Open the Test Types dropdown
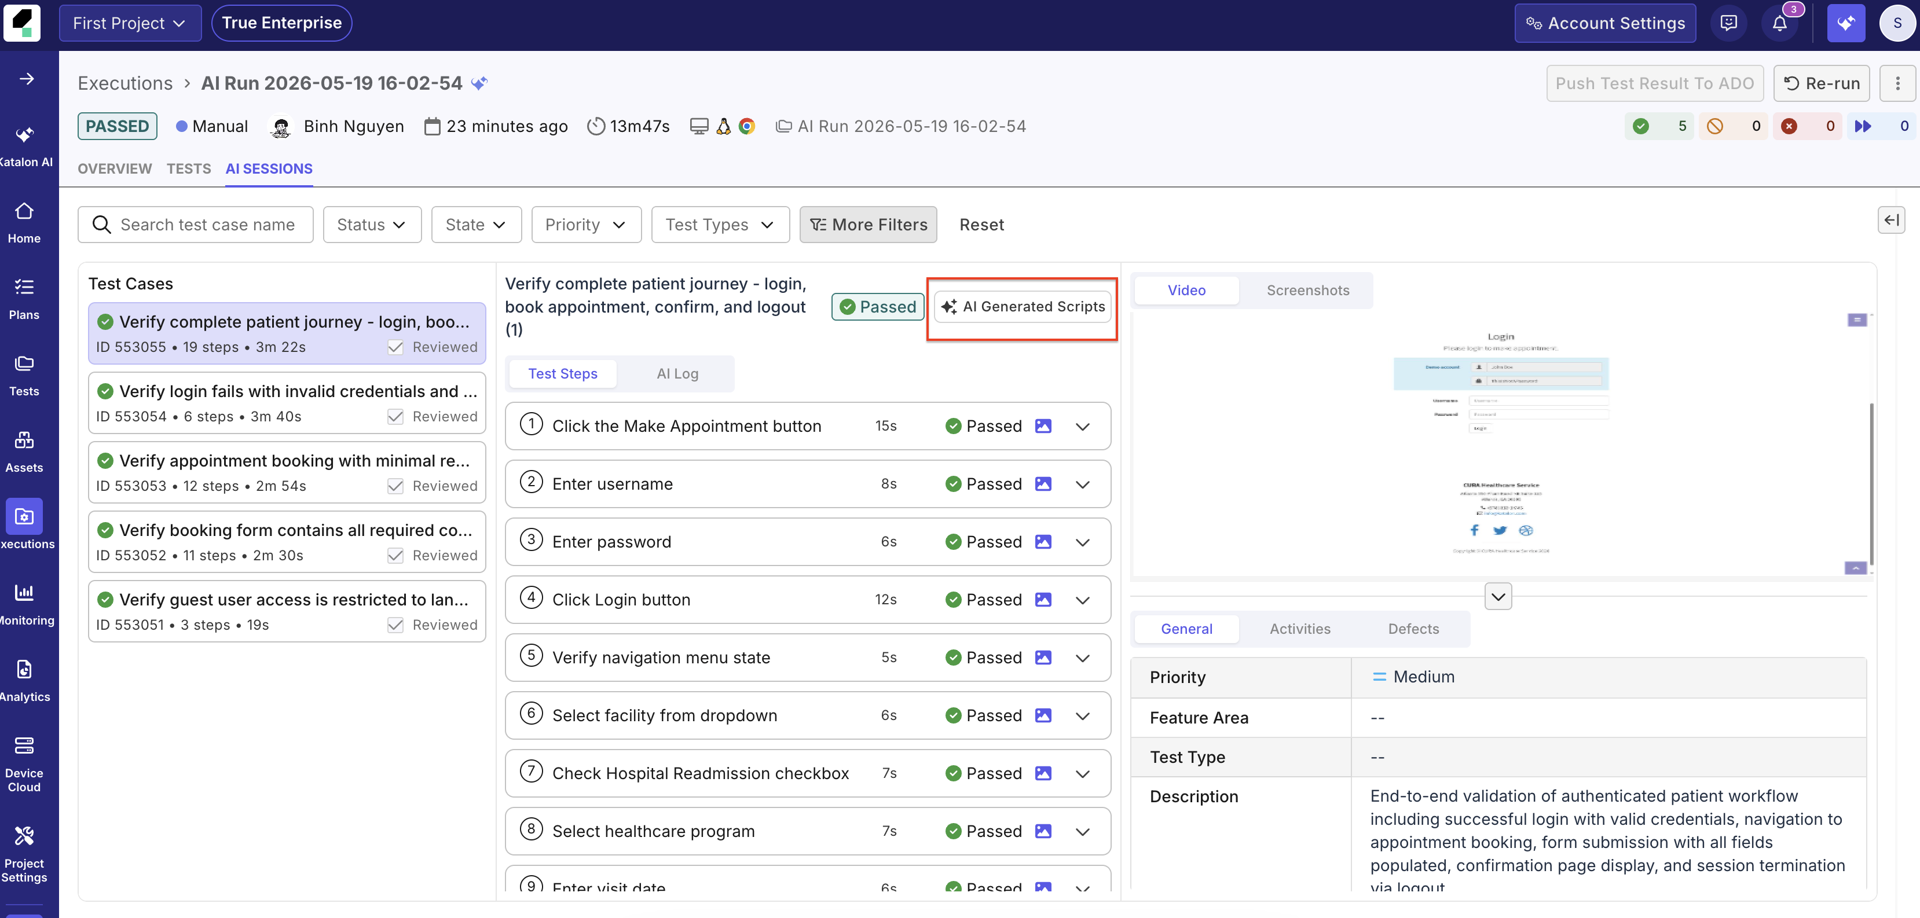 [x=720, y=225]
